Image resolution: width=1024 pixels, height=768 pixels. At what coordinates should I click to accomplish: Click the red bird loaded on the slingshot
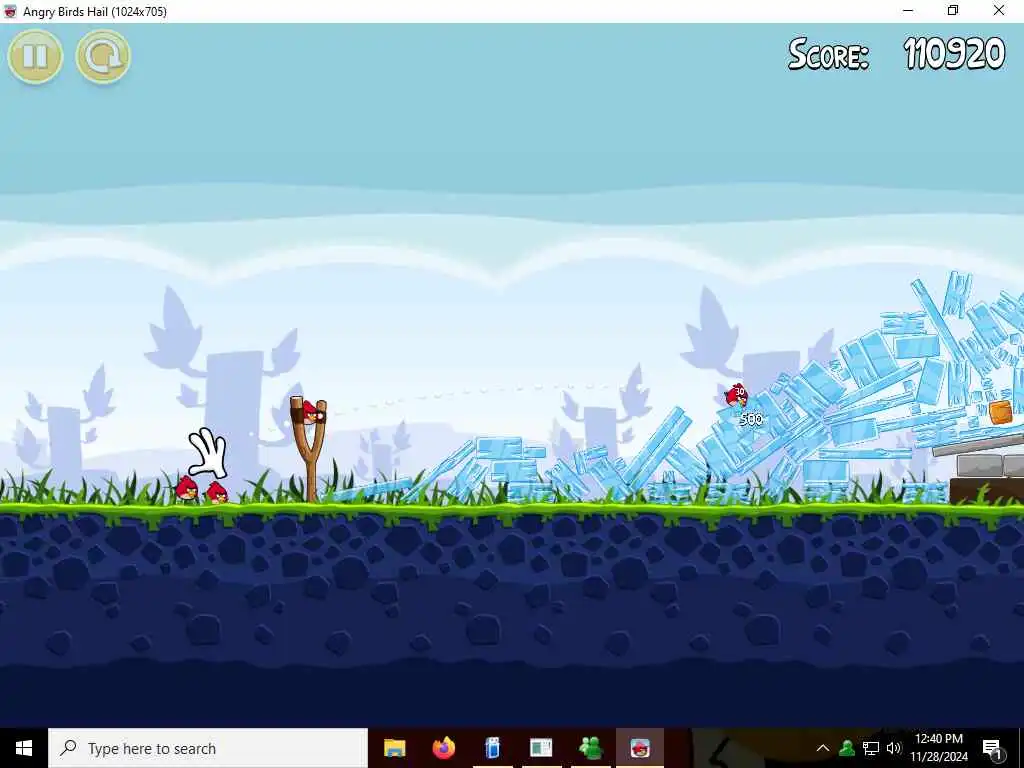(x=312, y=413)
